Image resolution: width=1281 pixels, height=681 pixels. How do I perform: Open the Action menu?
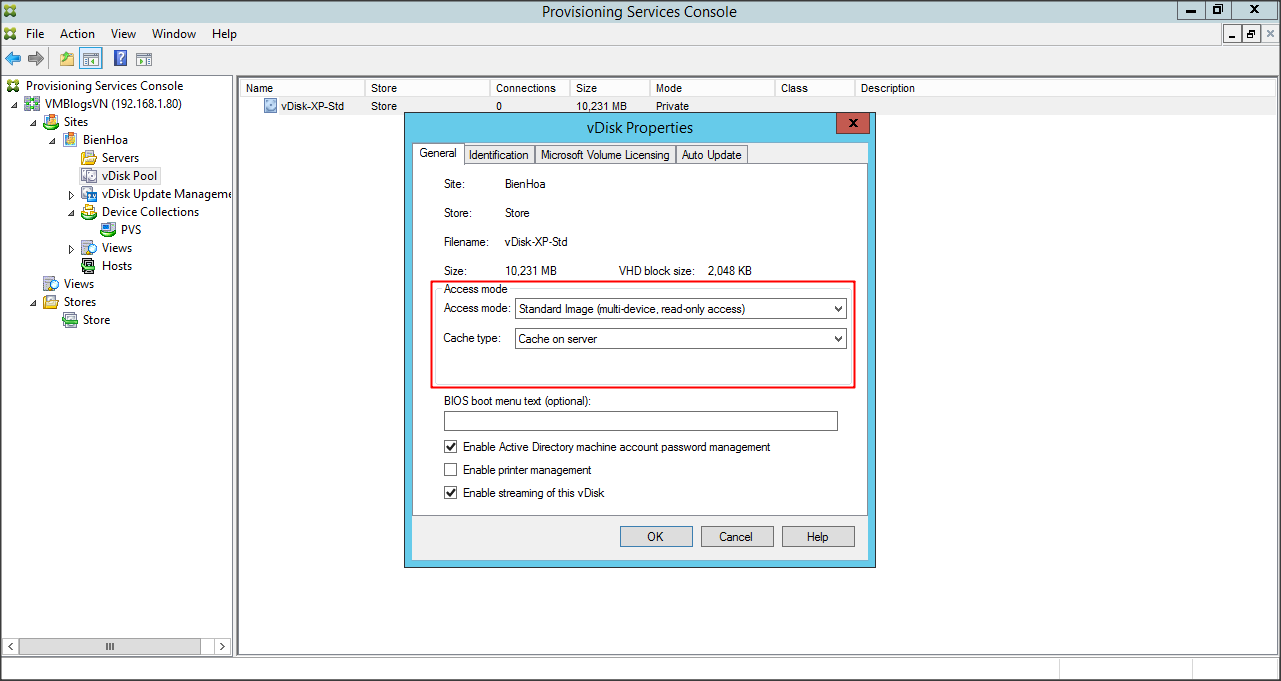click(x=77, y=34)
